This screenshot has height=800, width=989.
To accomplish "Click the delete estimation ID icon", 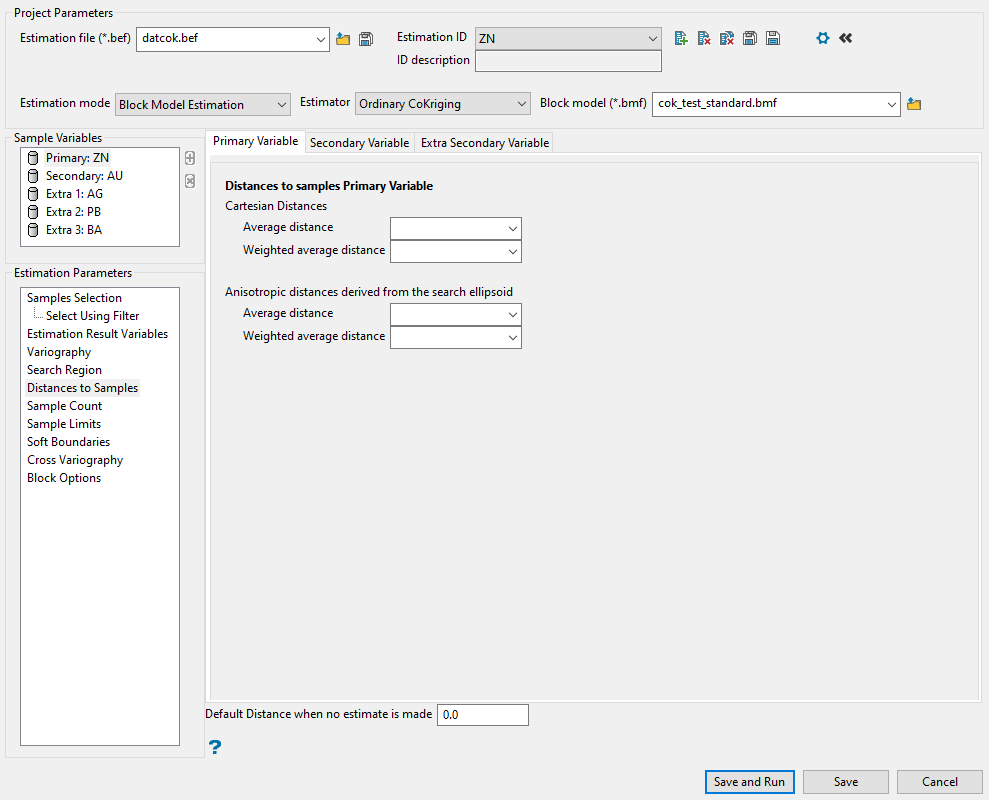I will click(704, 38).
